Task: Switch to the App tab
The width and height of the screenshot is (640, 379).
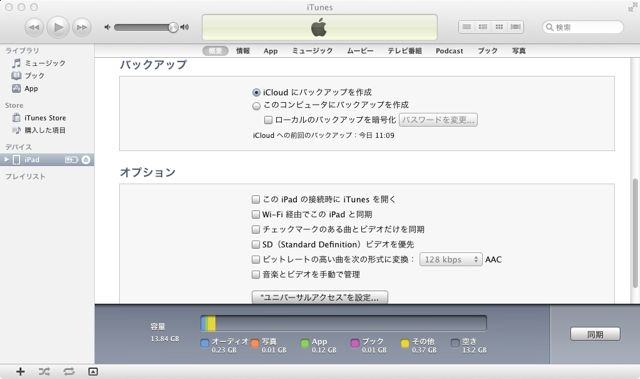Action: [x=271, y=51]
